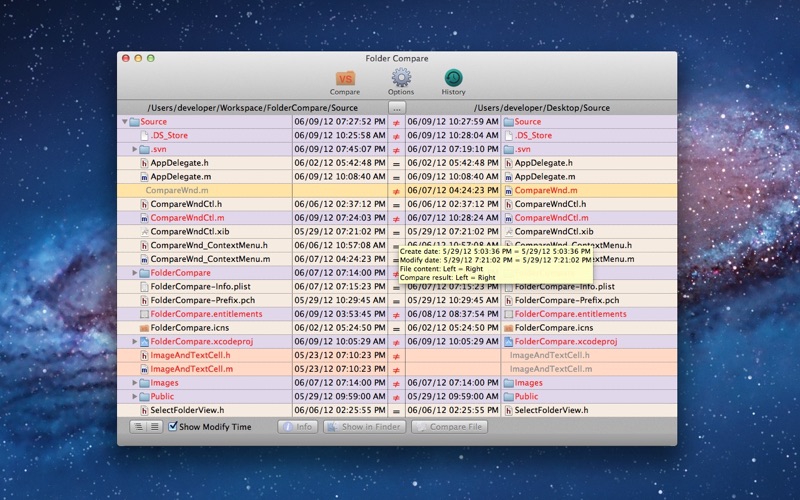Expand the Public folder on left
Screen dimensions: 800x500
coord(135,396)
